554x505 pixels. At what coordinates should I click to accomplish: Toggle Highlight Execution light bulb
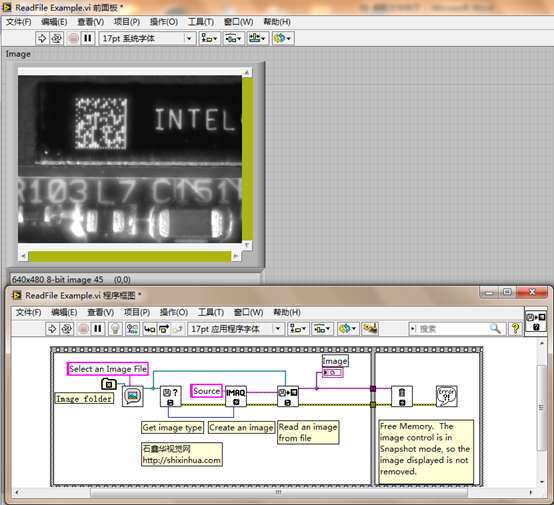(115, 329)
